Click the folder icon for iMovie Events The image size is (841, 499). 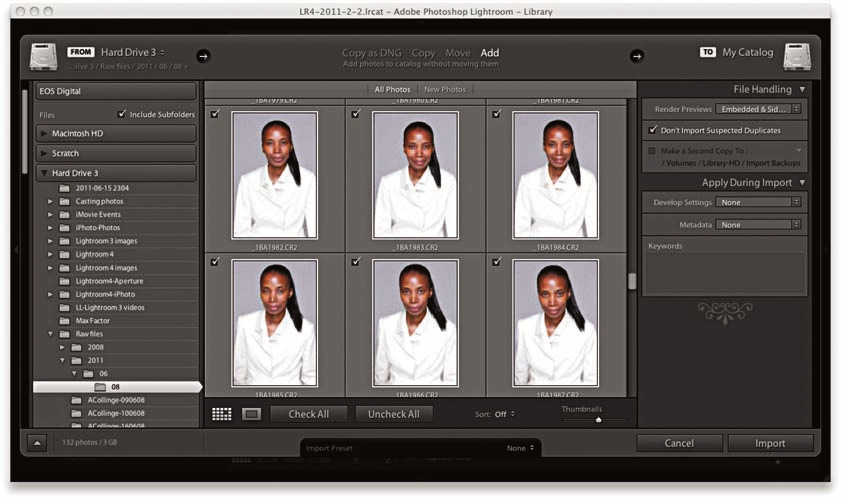click(64, 215)
